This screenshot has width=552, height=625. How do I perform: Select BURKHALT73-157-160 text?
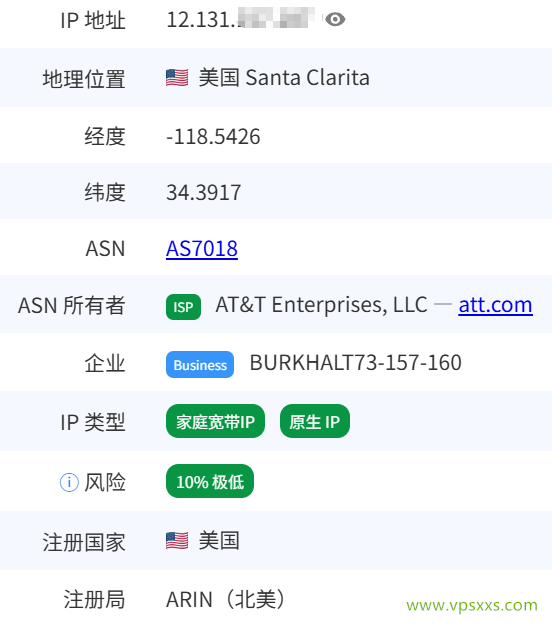[x=356, y=363]
